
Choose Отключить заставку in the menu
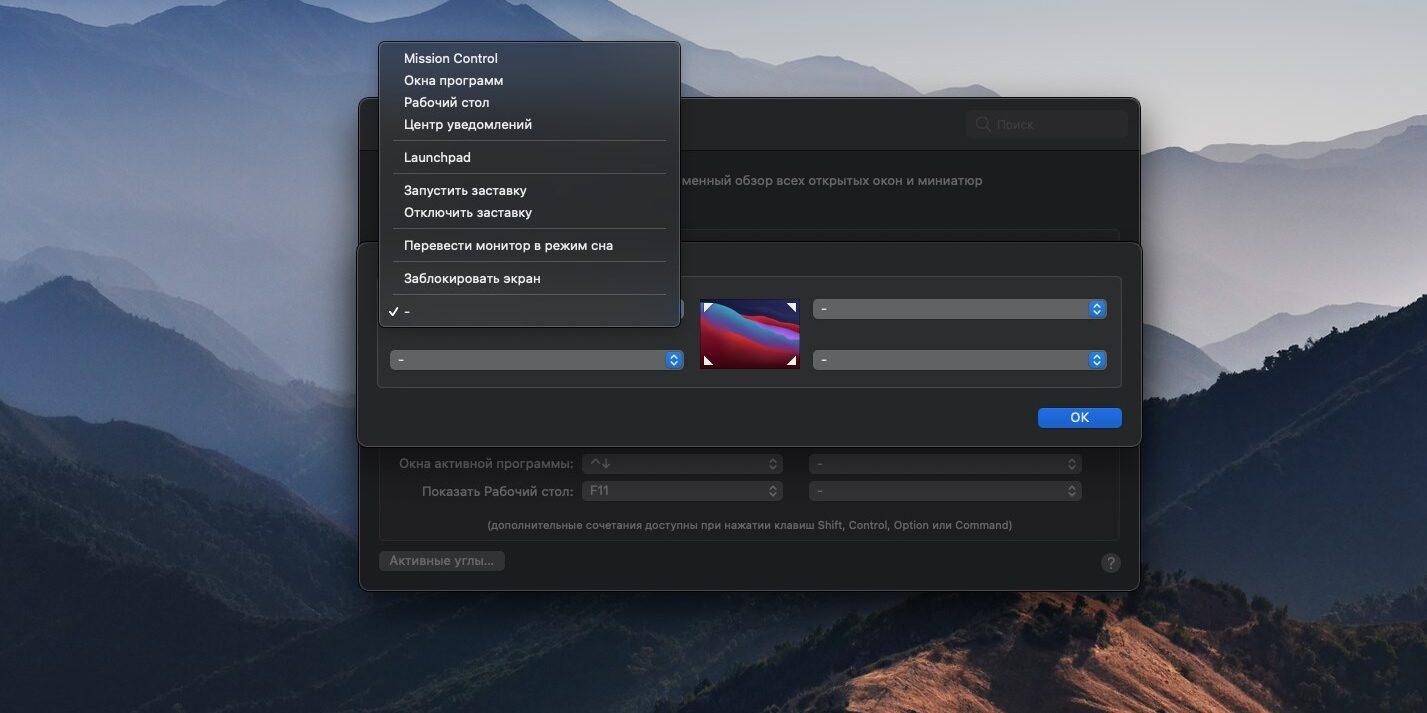467,212
